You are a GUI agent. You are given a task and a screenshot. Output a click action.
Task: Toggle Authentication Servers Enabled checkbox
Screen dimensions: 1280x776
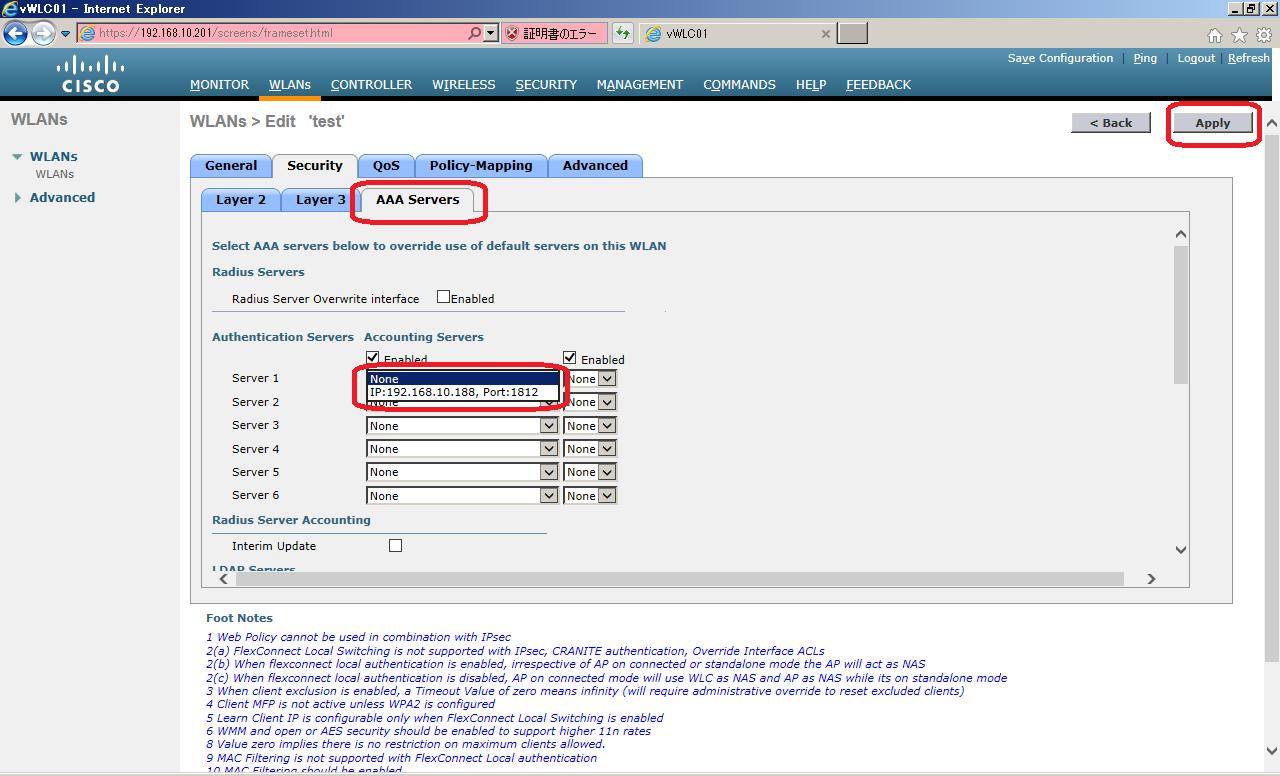coord(373,357)
